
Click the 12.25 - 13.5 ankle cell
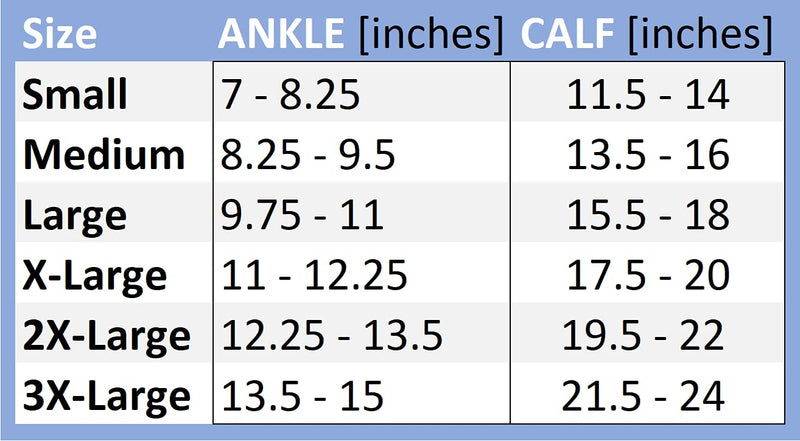pos(332,336)
